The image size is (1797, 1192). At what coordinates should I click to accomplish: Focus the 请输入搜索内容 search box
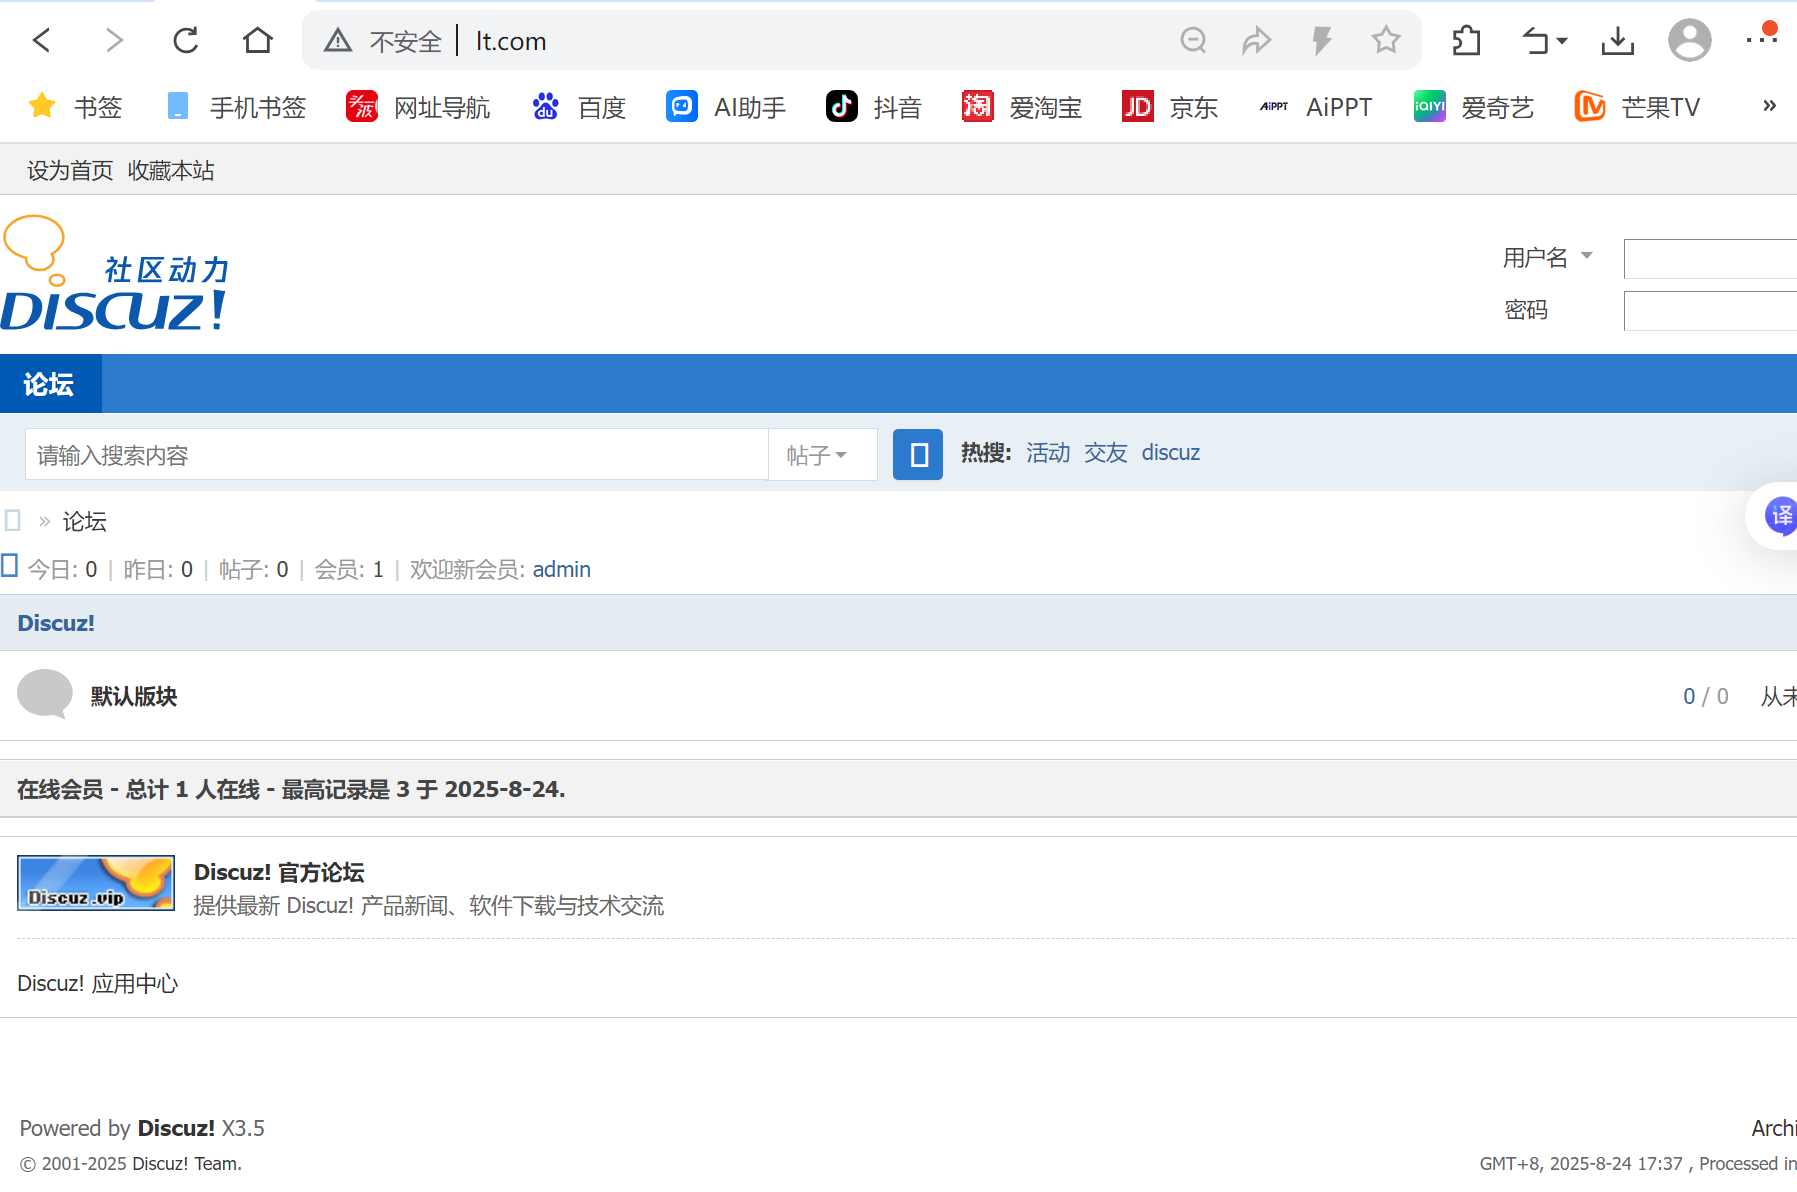397,455
